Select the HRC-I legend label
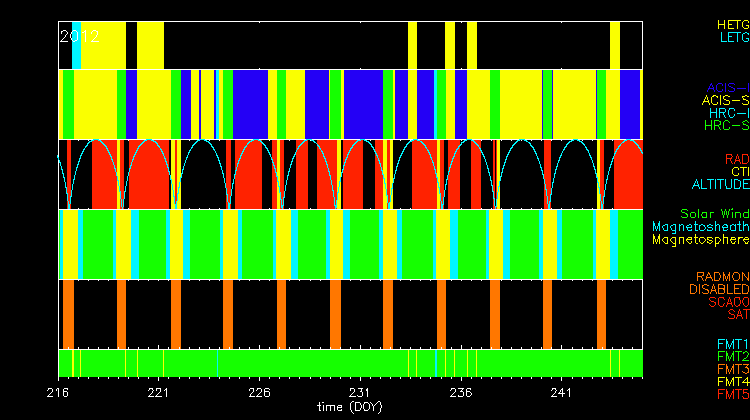Screen dimensions: 750x420 [x=728, y=113]
